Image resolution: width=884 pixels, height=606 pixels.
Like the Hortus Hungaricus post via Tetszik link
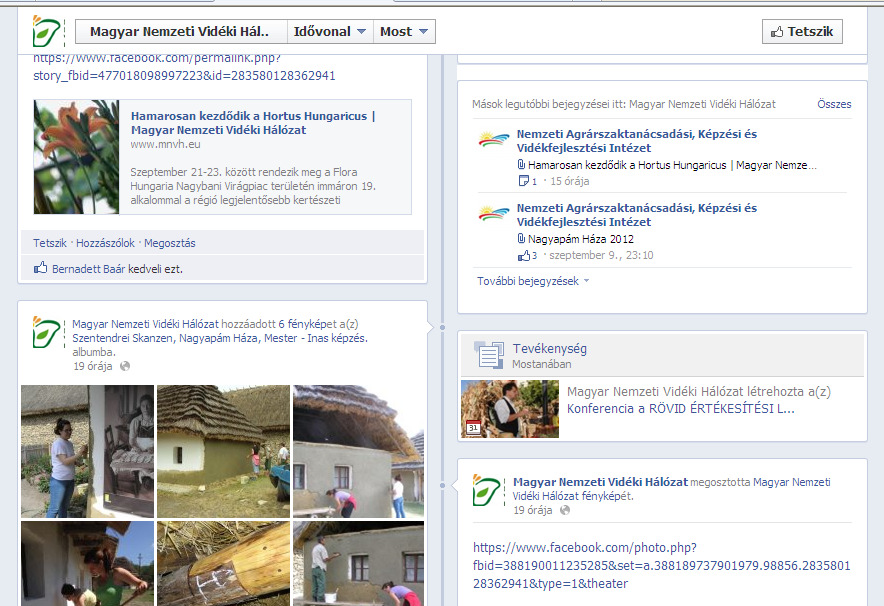pyautogui.click(x=50, y=243)
